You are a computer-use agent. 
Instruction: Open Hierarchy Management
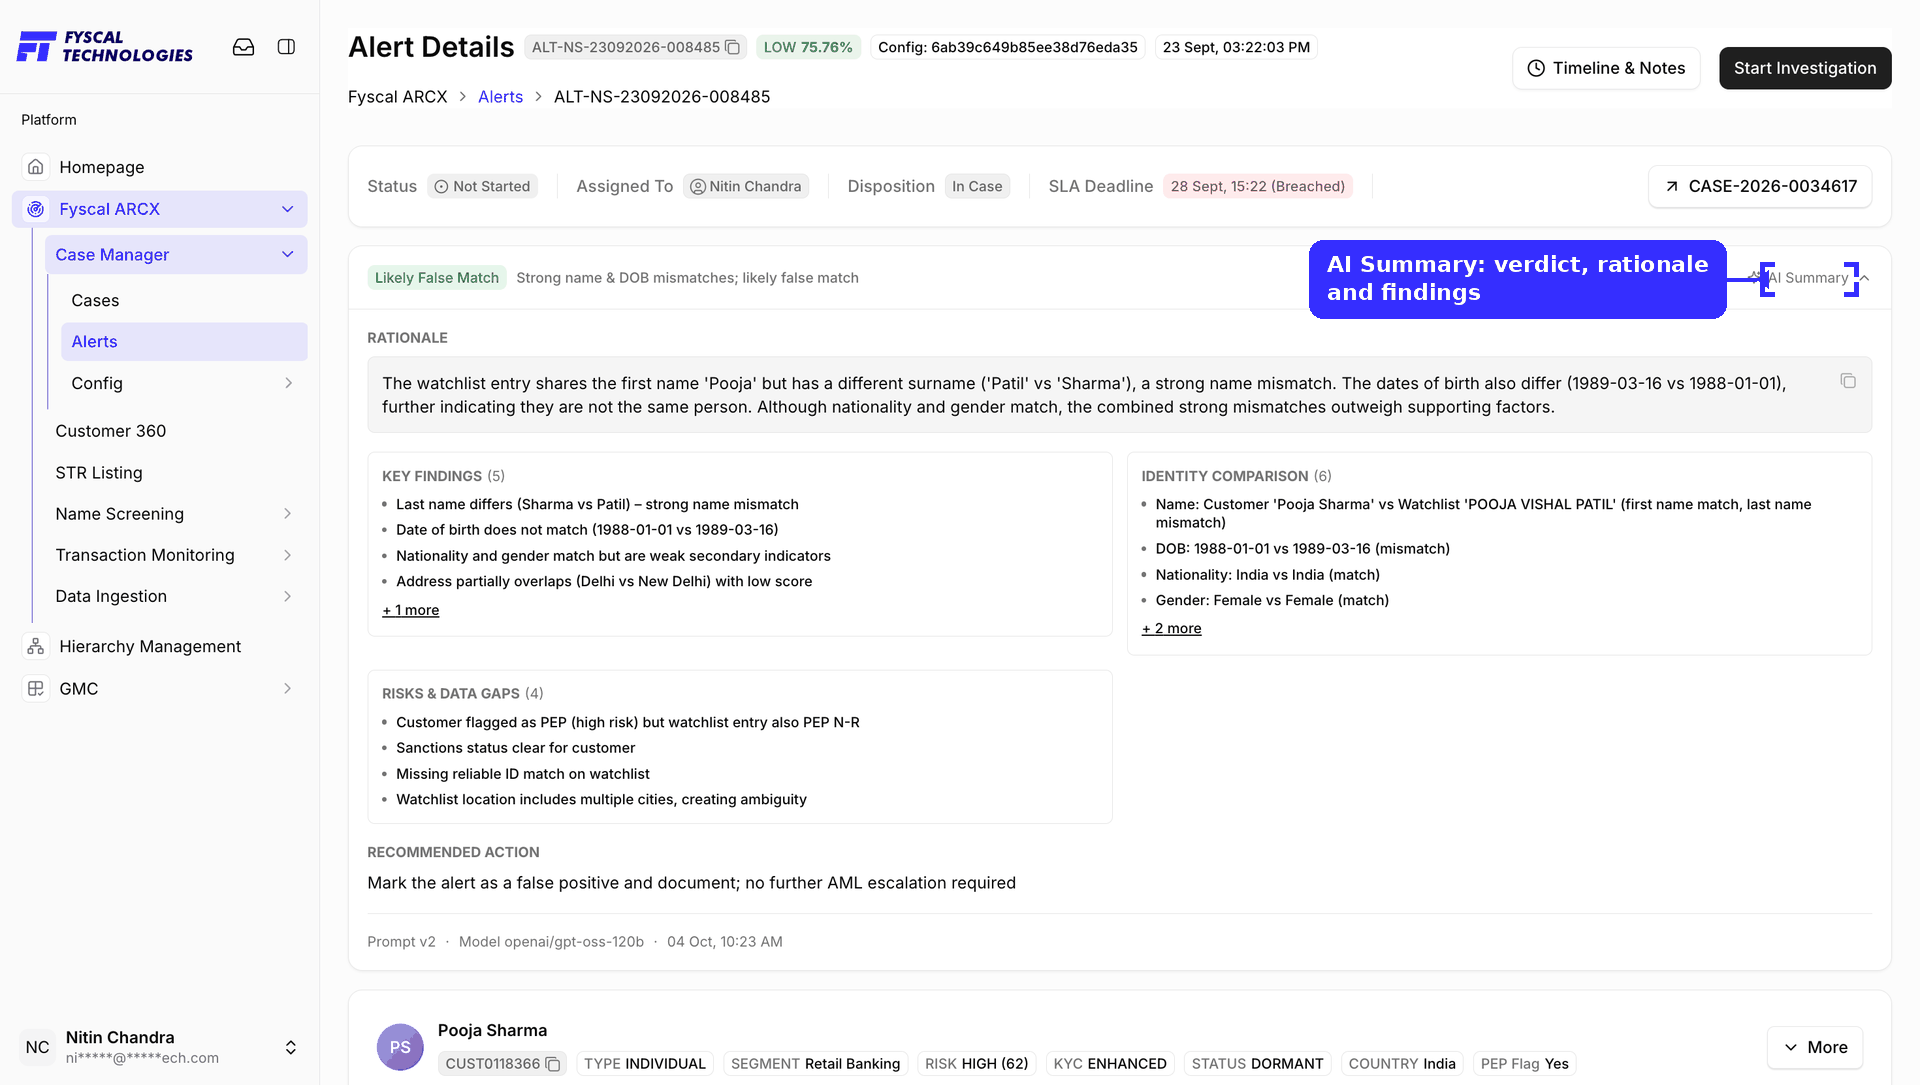coord(150,647)
